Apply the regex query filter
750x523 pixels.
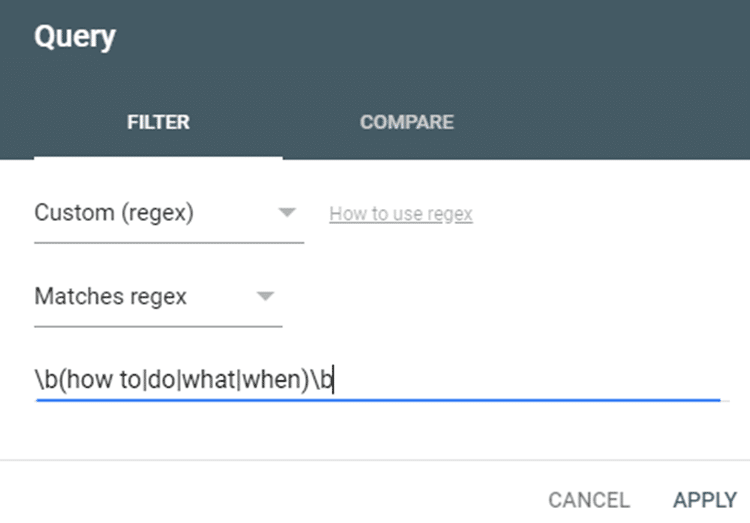[705, 500]
